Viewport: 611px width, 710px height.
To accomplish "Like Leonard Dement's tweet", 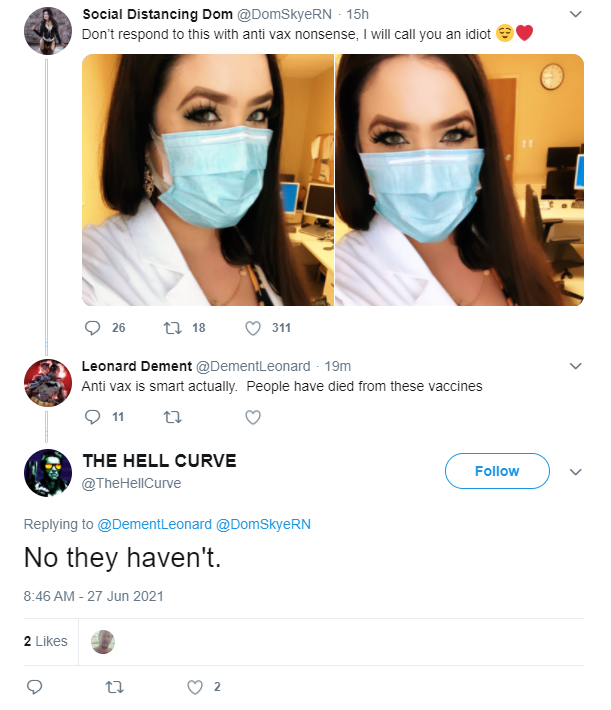I will coord(253,417).
